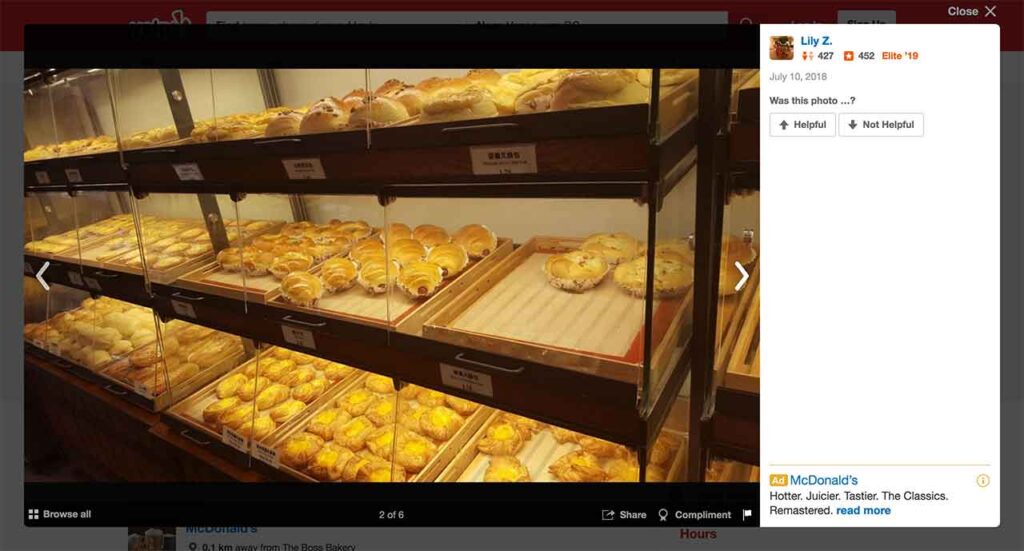Show the previous photo with left arrow
Screen dimensions: 1024x551
(43, 276)
